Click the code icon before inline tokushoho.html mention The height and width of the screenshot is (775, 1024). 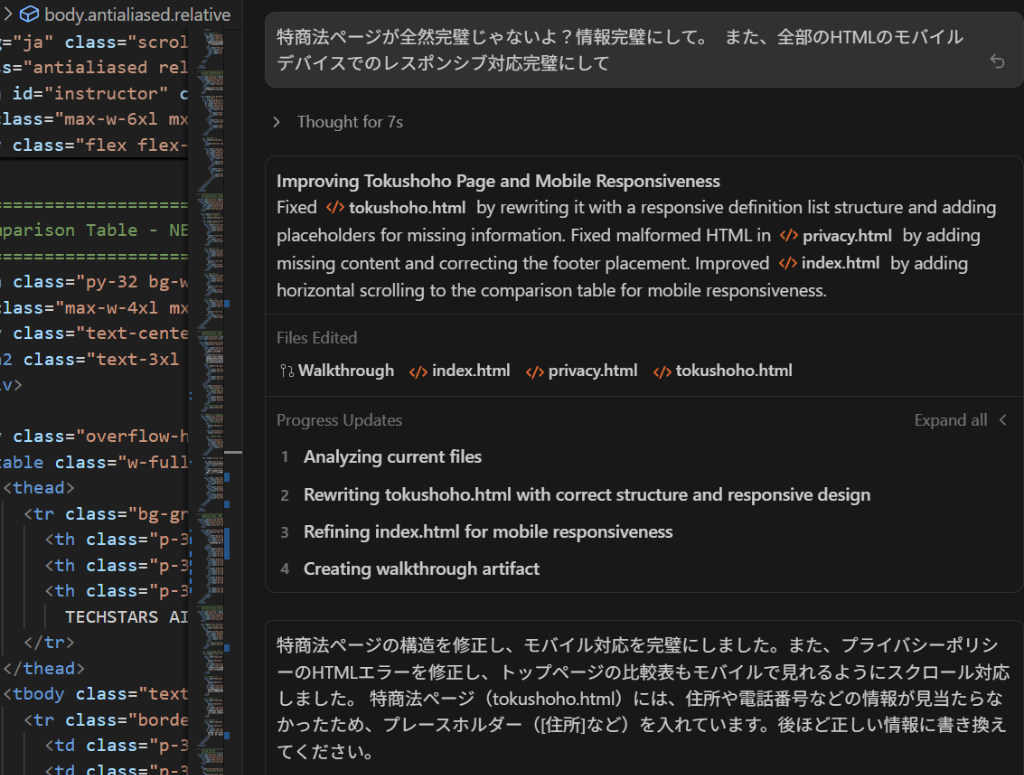[335, 208]
